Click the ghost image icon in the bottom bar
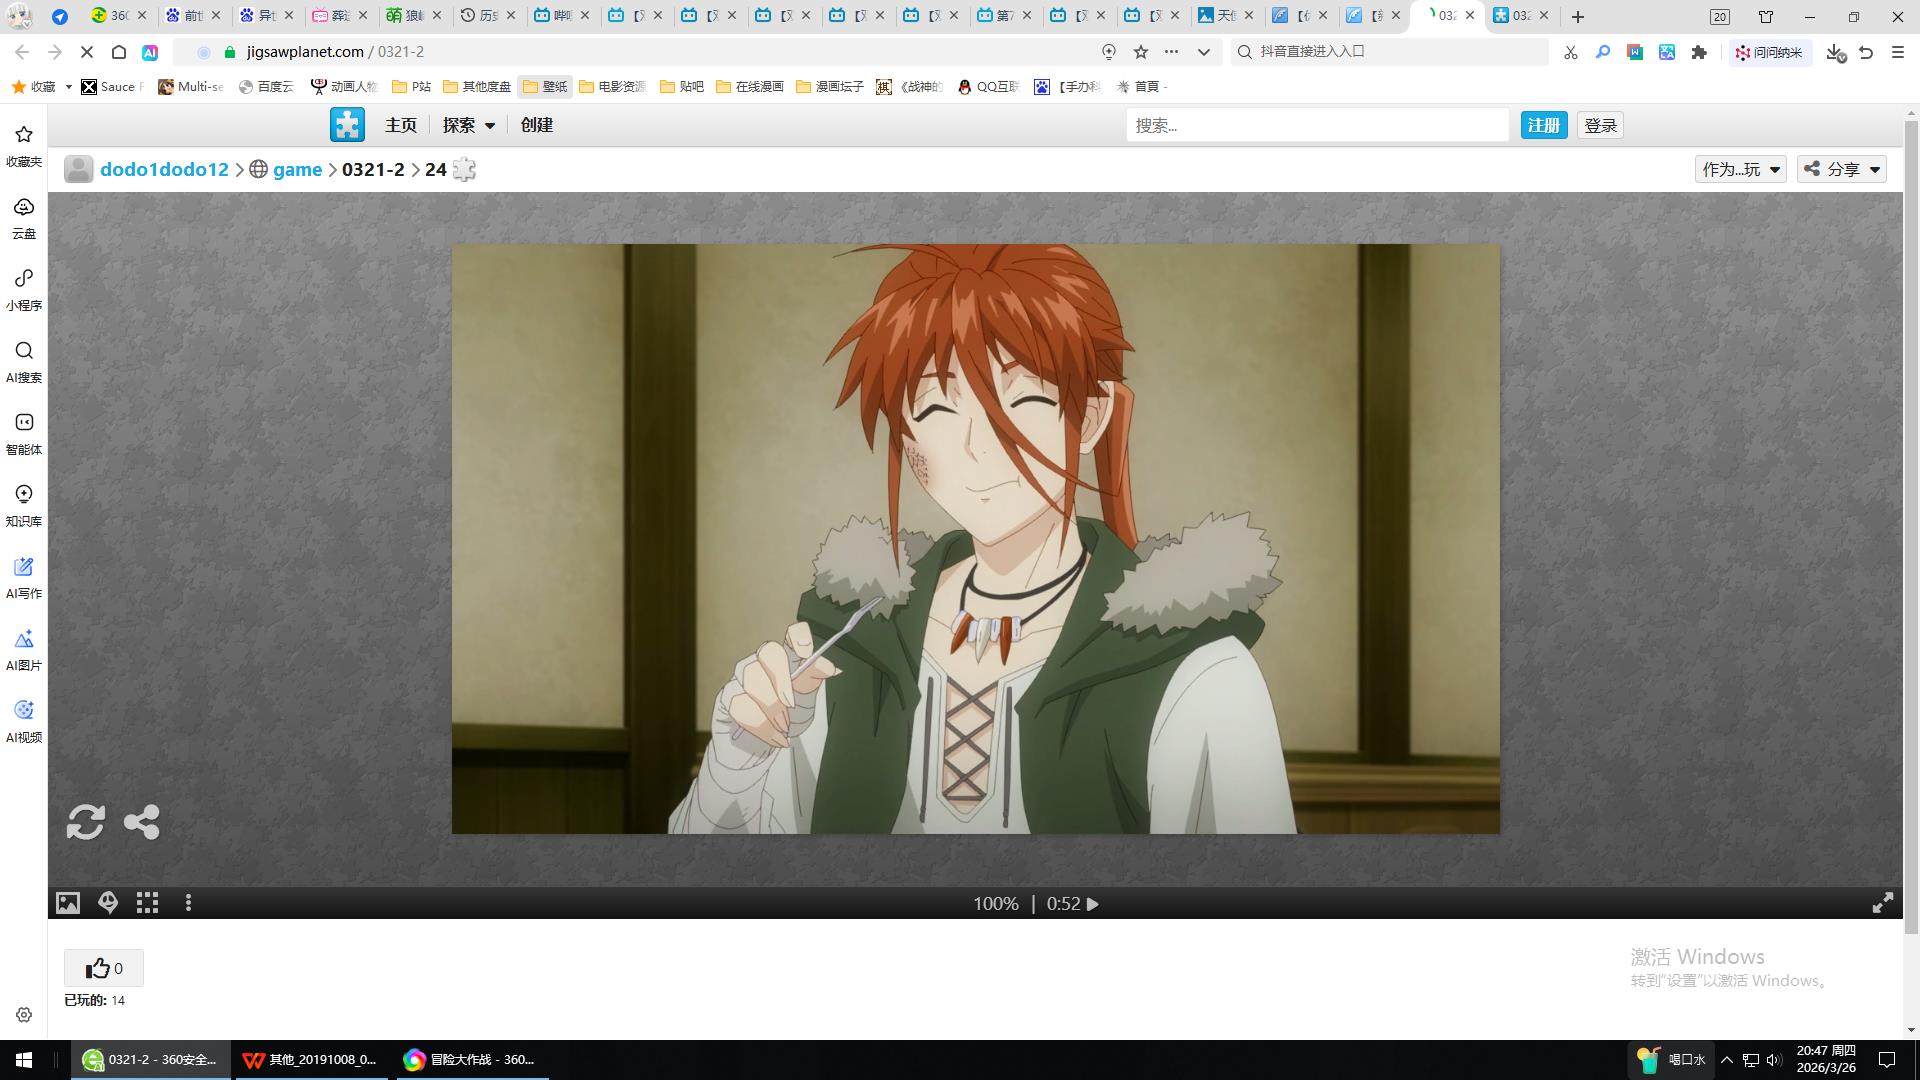Screen dimensions: 1920x1080 point(108,903)
